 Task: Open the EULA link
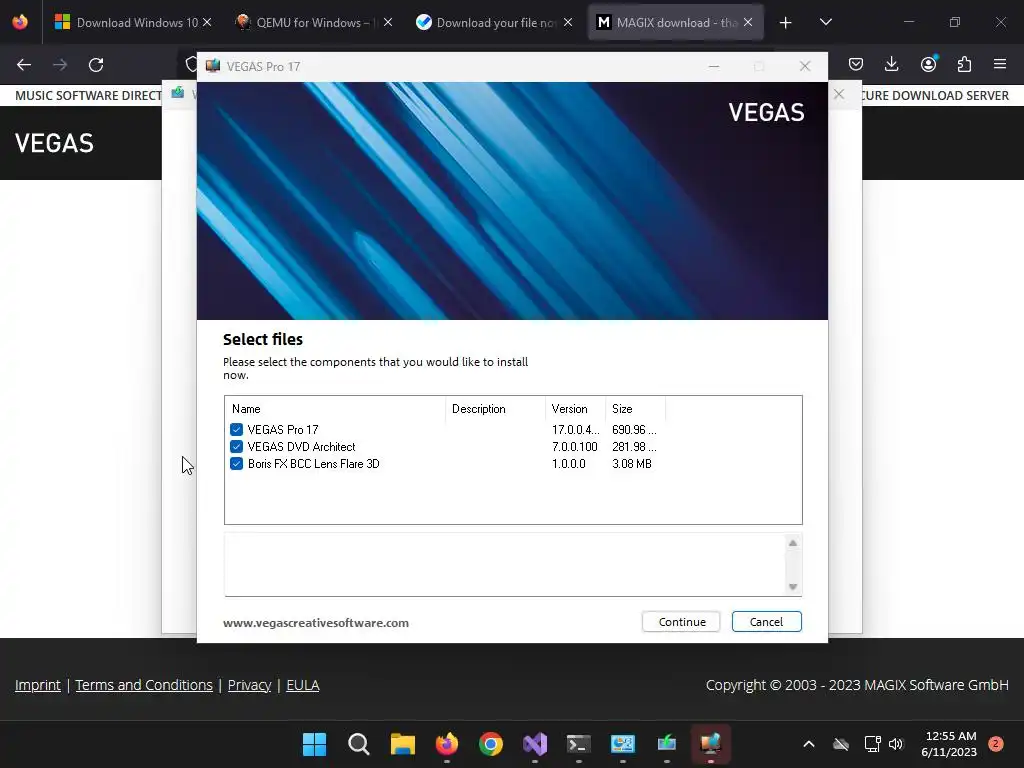click(303, 685)
